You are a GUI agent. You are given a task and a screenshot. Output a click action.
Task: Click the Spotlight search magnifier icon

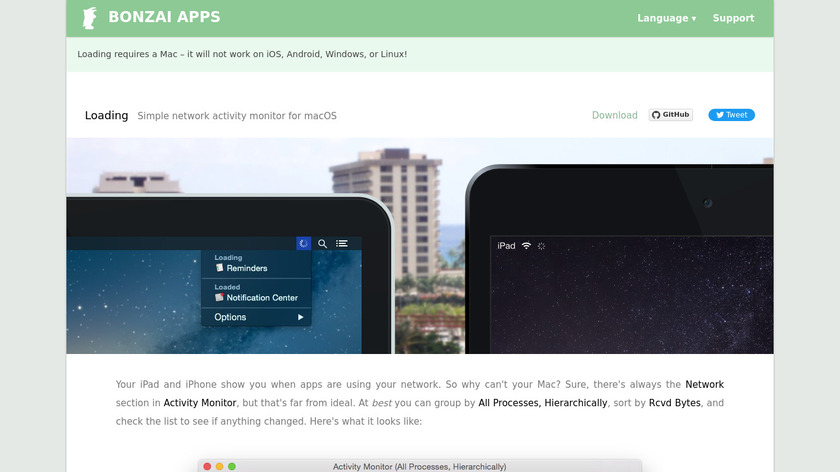pos(322,244)
